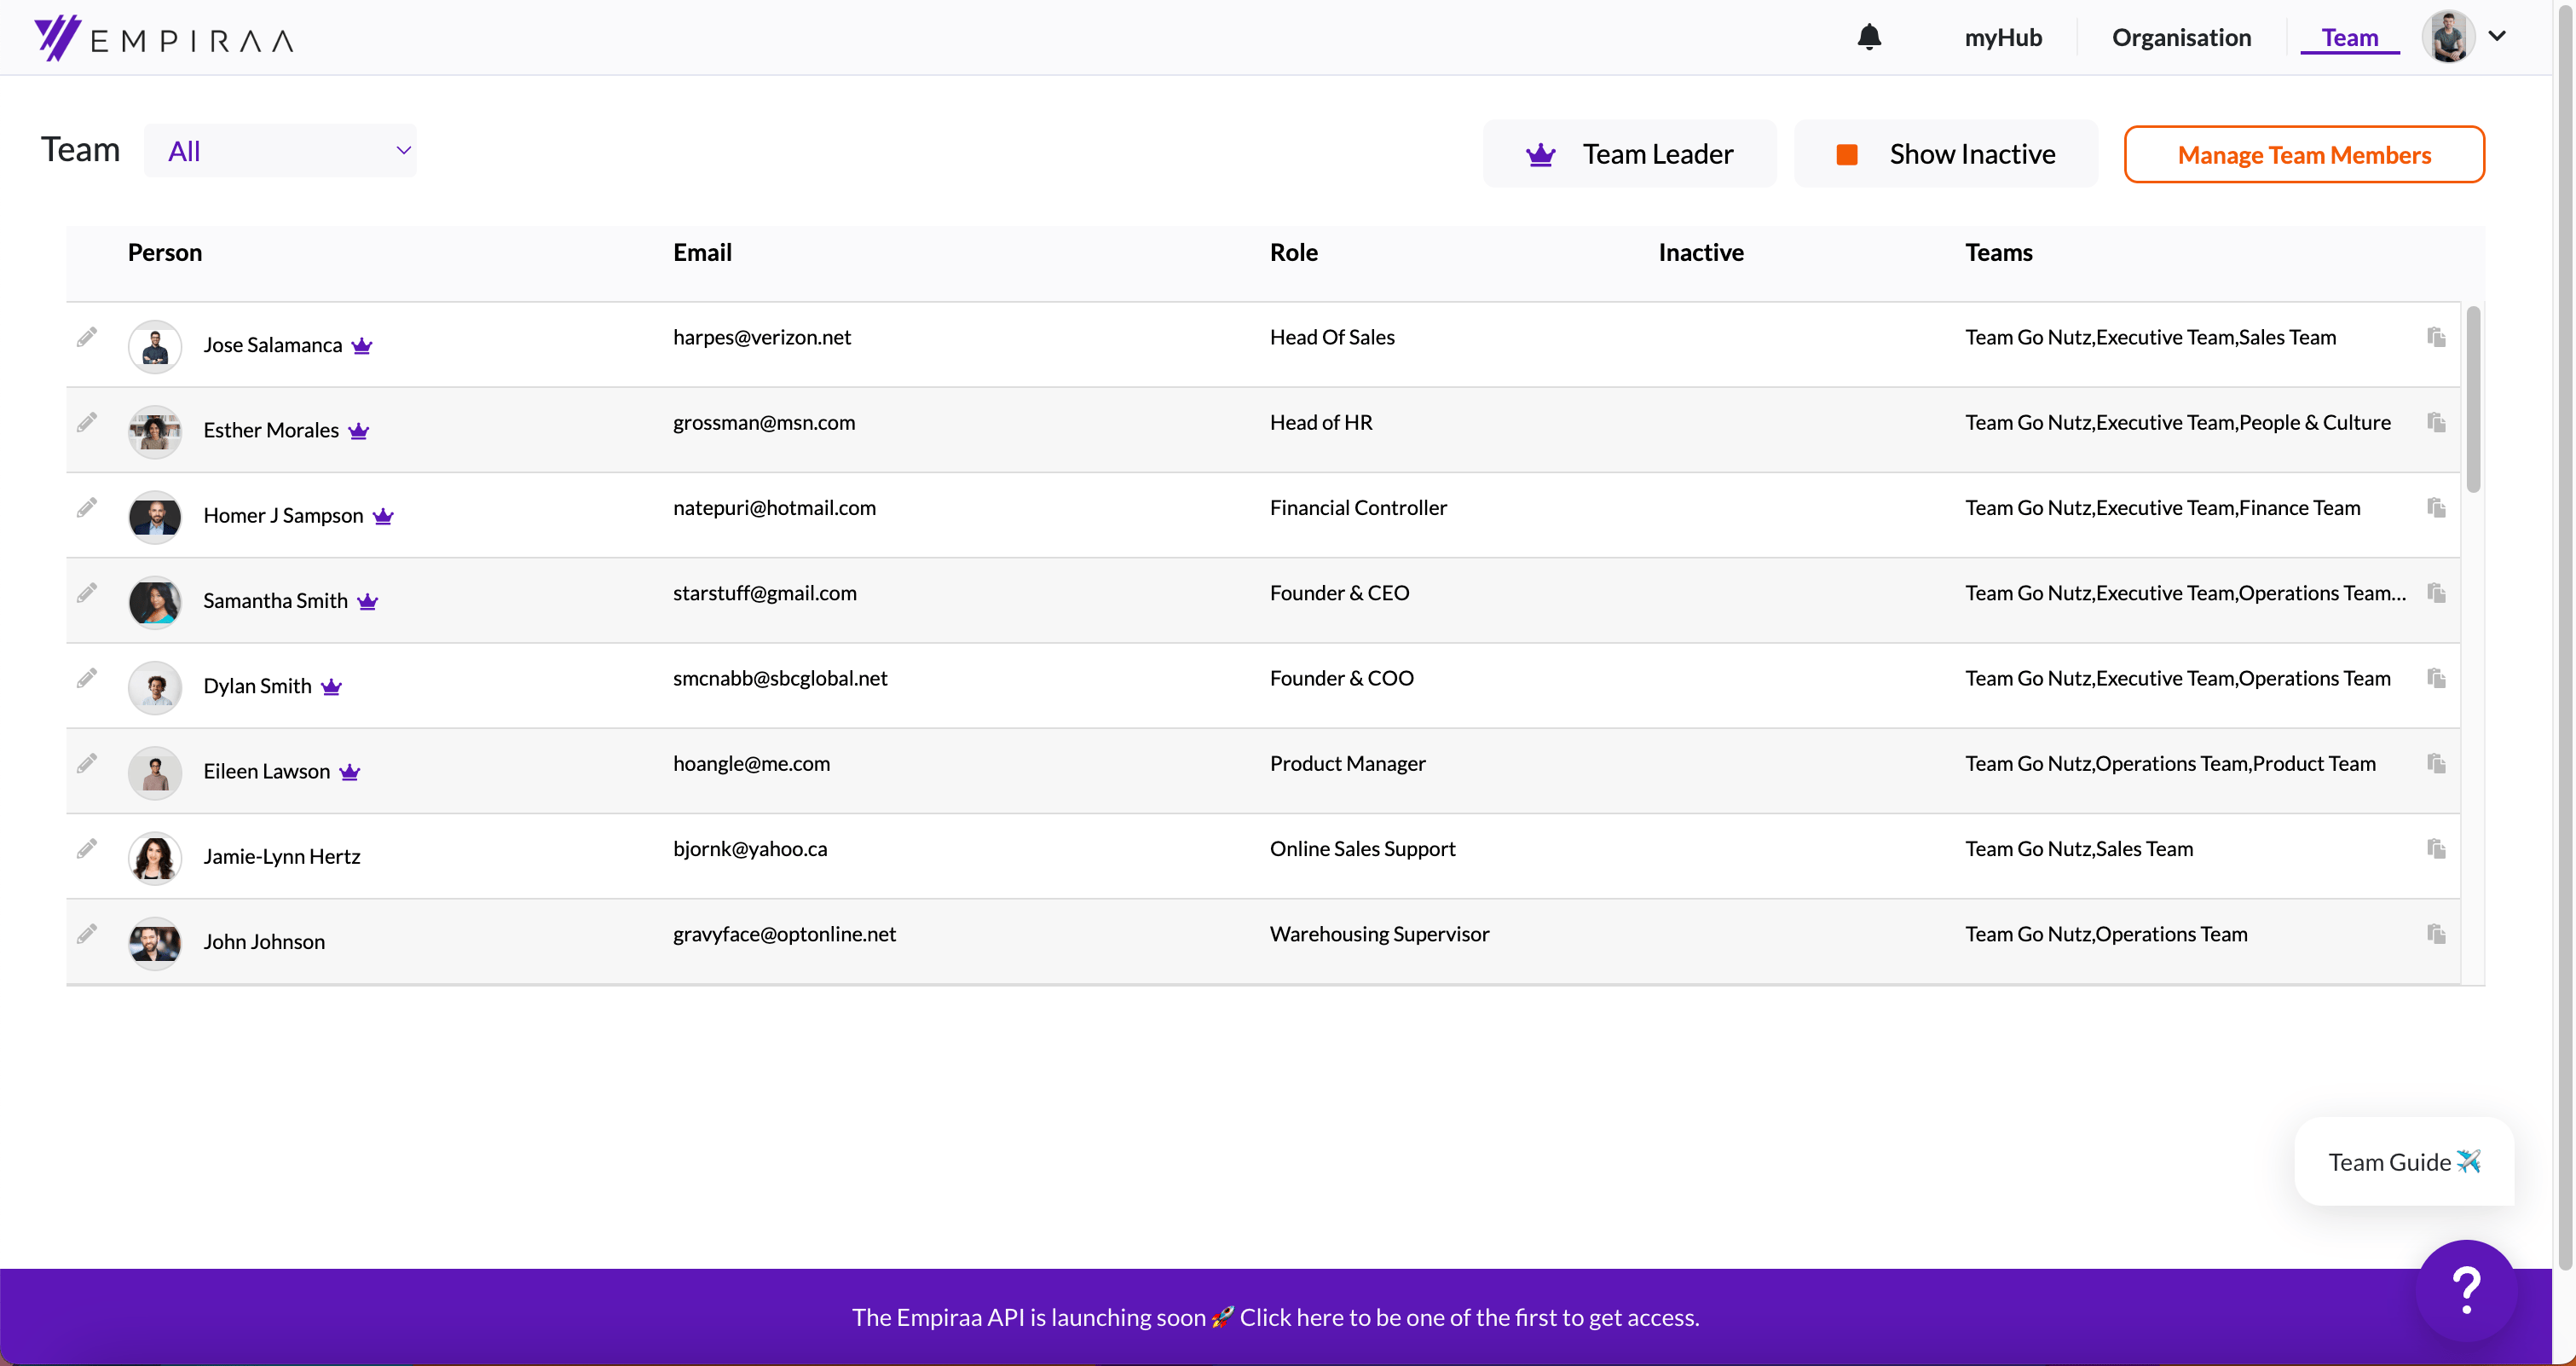This screenshot has height=1366, width=2576.
Task: Switch to the Organisation tab
Action: pos(2181,37)
